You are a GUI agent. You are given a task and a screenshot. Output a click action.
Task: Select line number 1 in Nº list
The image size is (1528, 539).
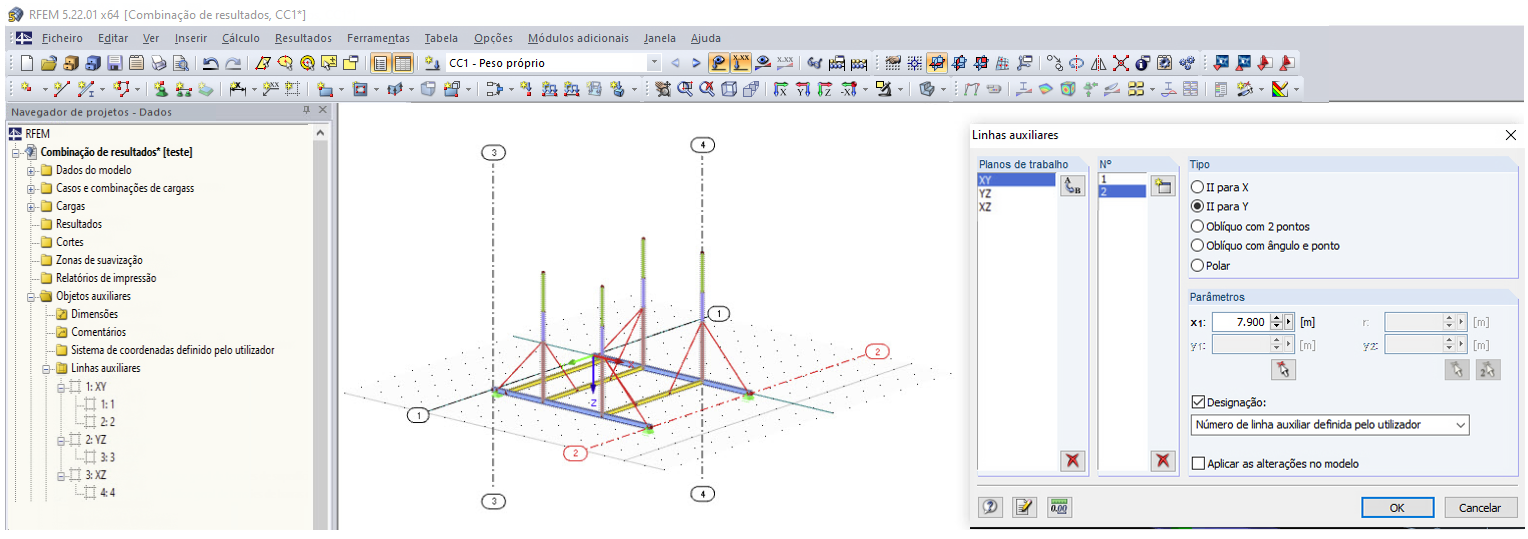pyautogui.click(x=1121, y=179)
